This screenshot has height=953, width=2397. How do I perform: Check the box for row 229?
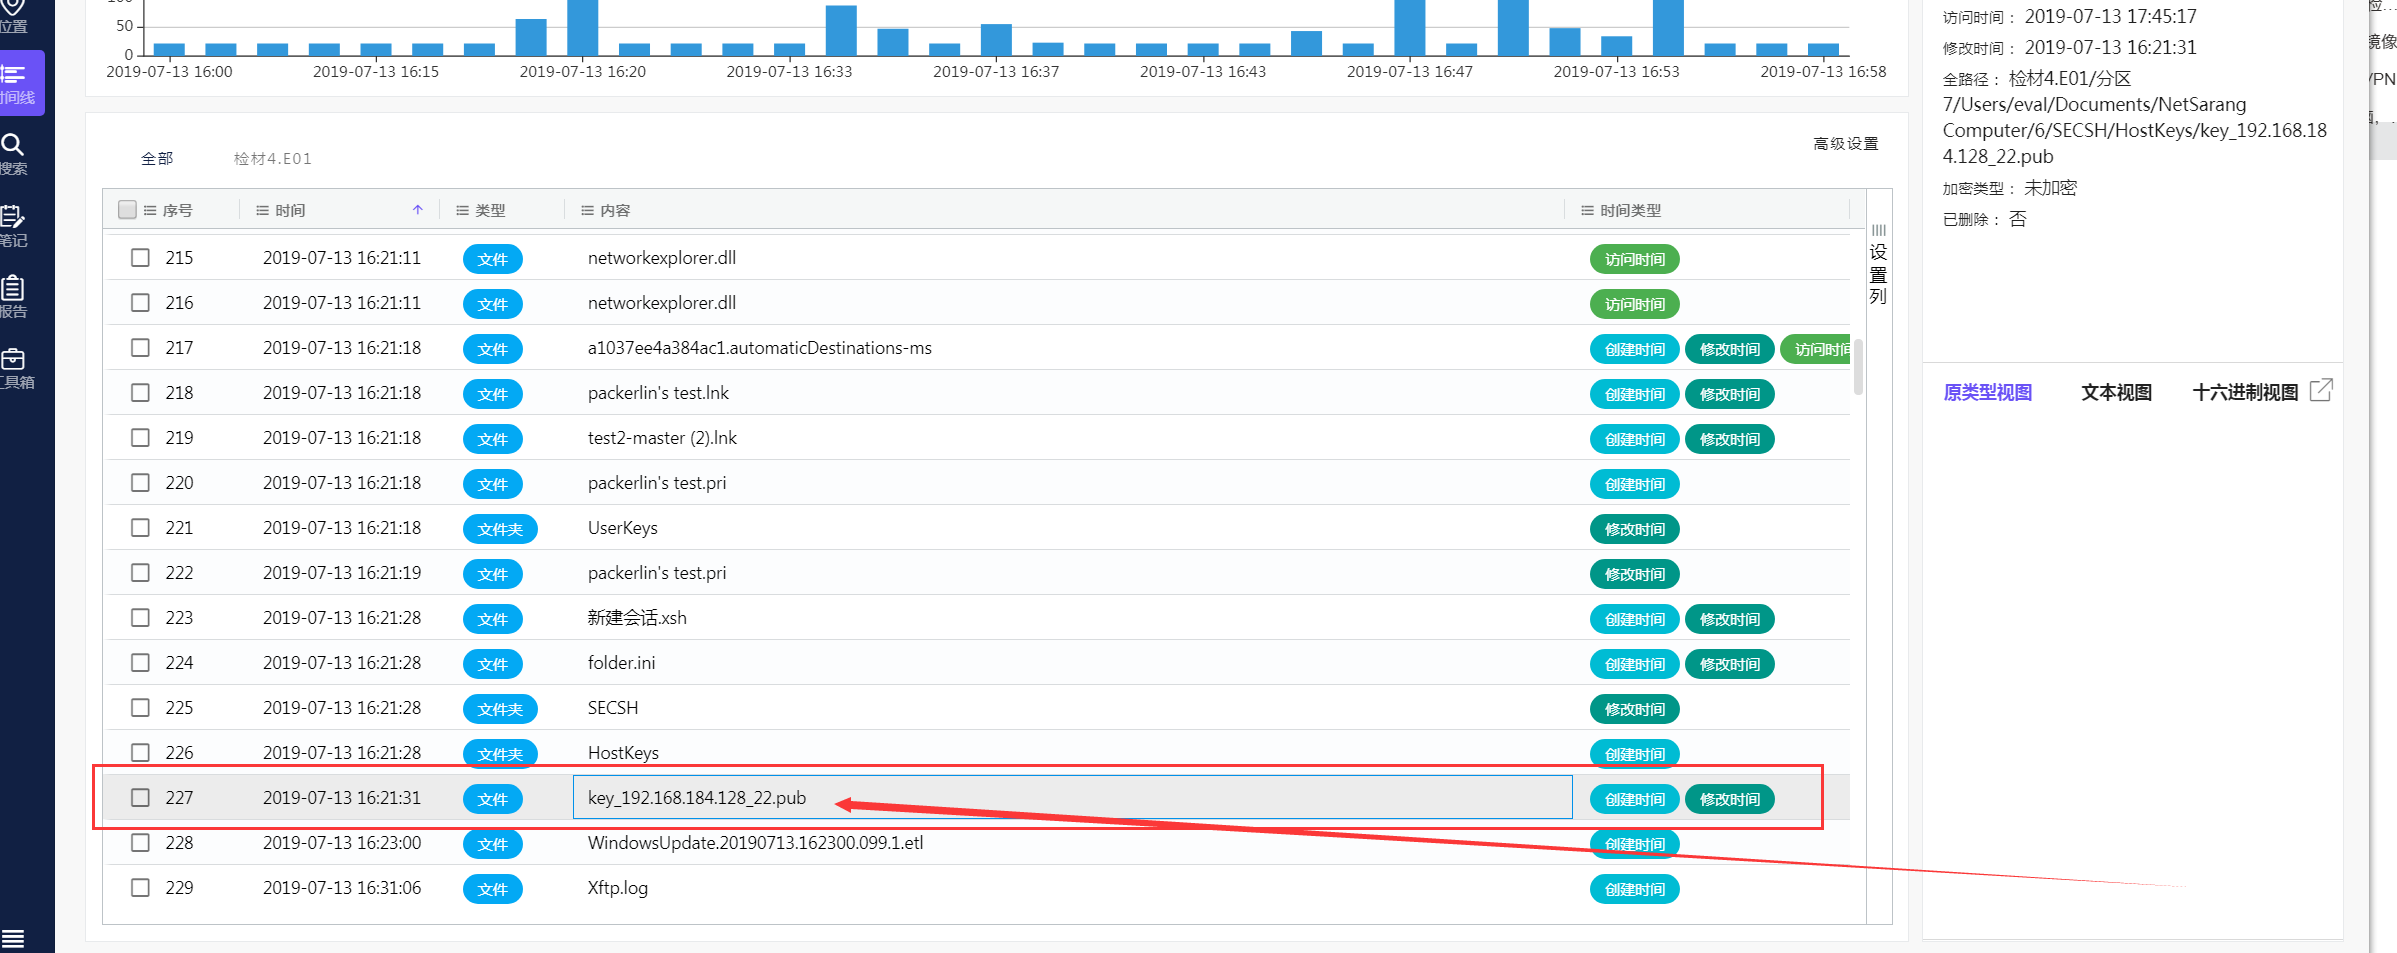[x=141, y=888]
